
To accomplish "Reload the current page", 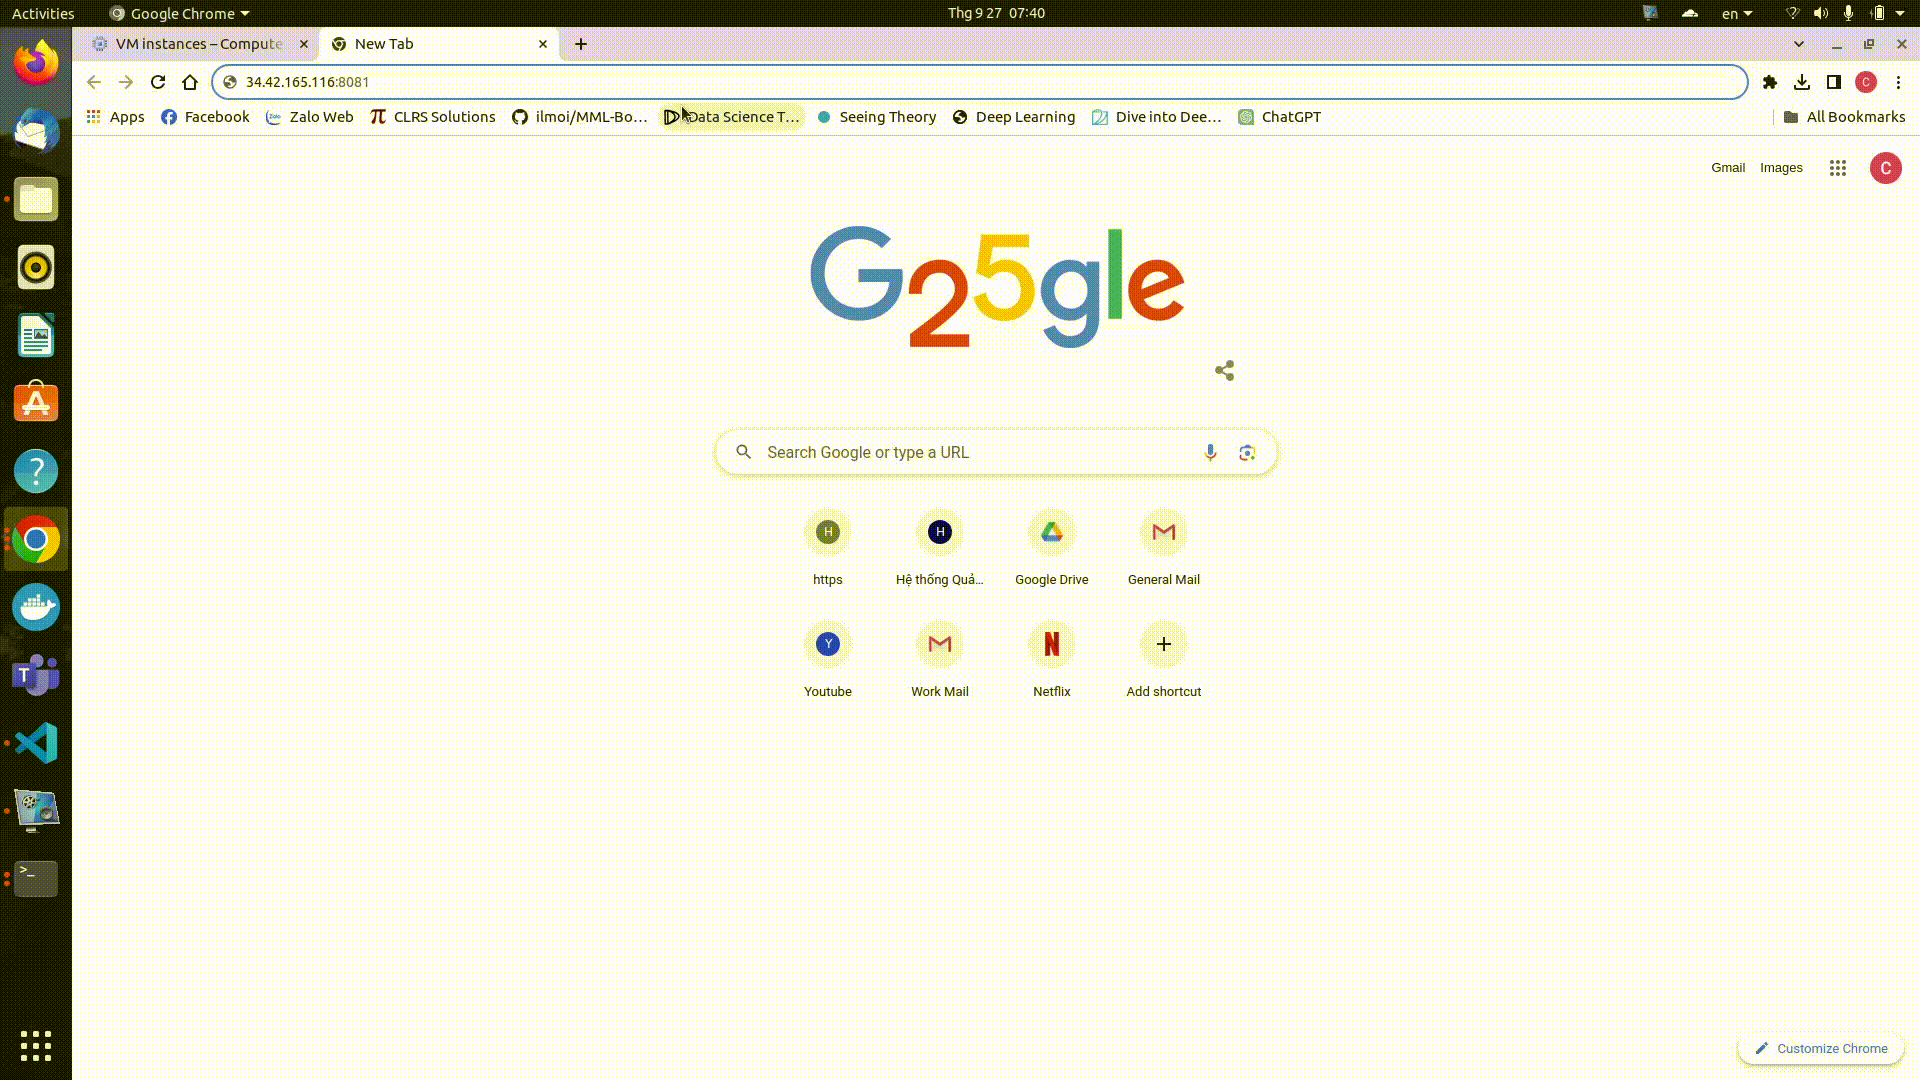I will [x=158, y=82].
